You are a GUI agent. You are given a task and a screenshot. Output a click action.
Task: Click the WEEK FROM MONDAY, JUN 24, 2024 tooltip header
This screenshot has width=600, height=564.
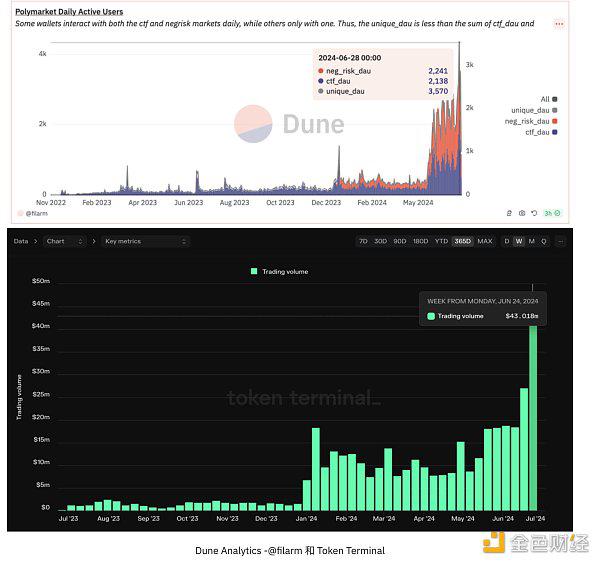(x=483, y=302)
